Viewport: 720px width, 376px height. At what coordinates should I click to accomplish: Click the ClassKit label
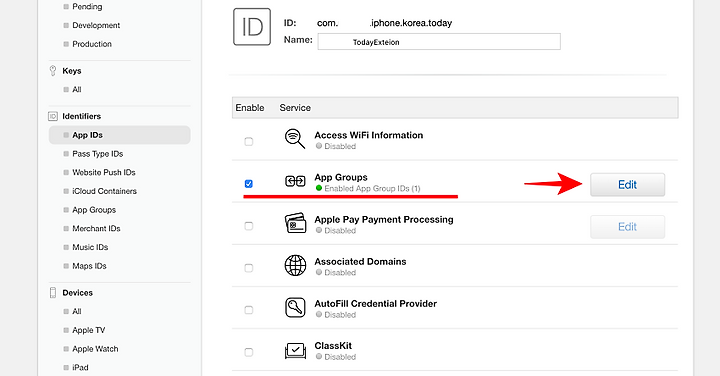click(x=333, y=346)
